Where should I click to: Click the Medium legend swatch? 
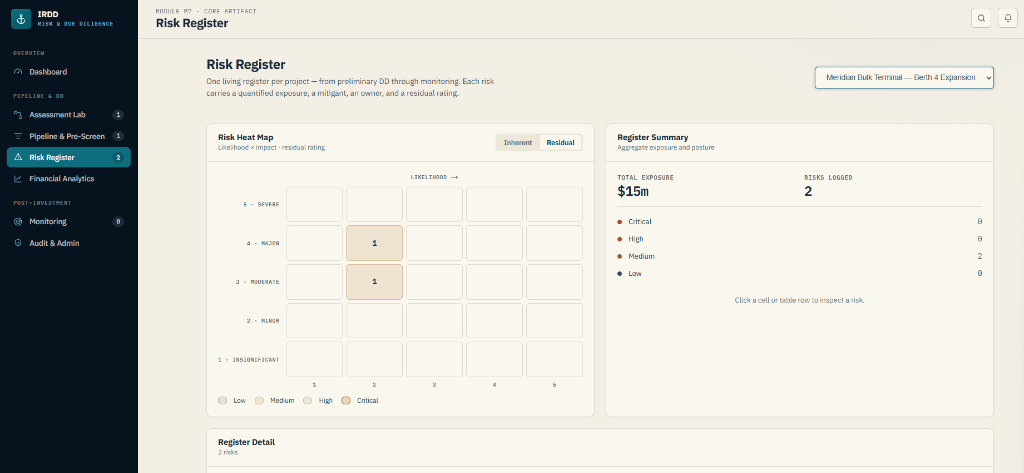pyautogui.click(x=259, y=400)
